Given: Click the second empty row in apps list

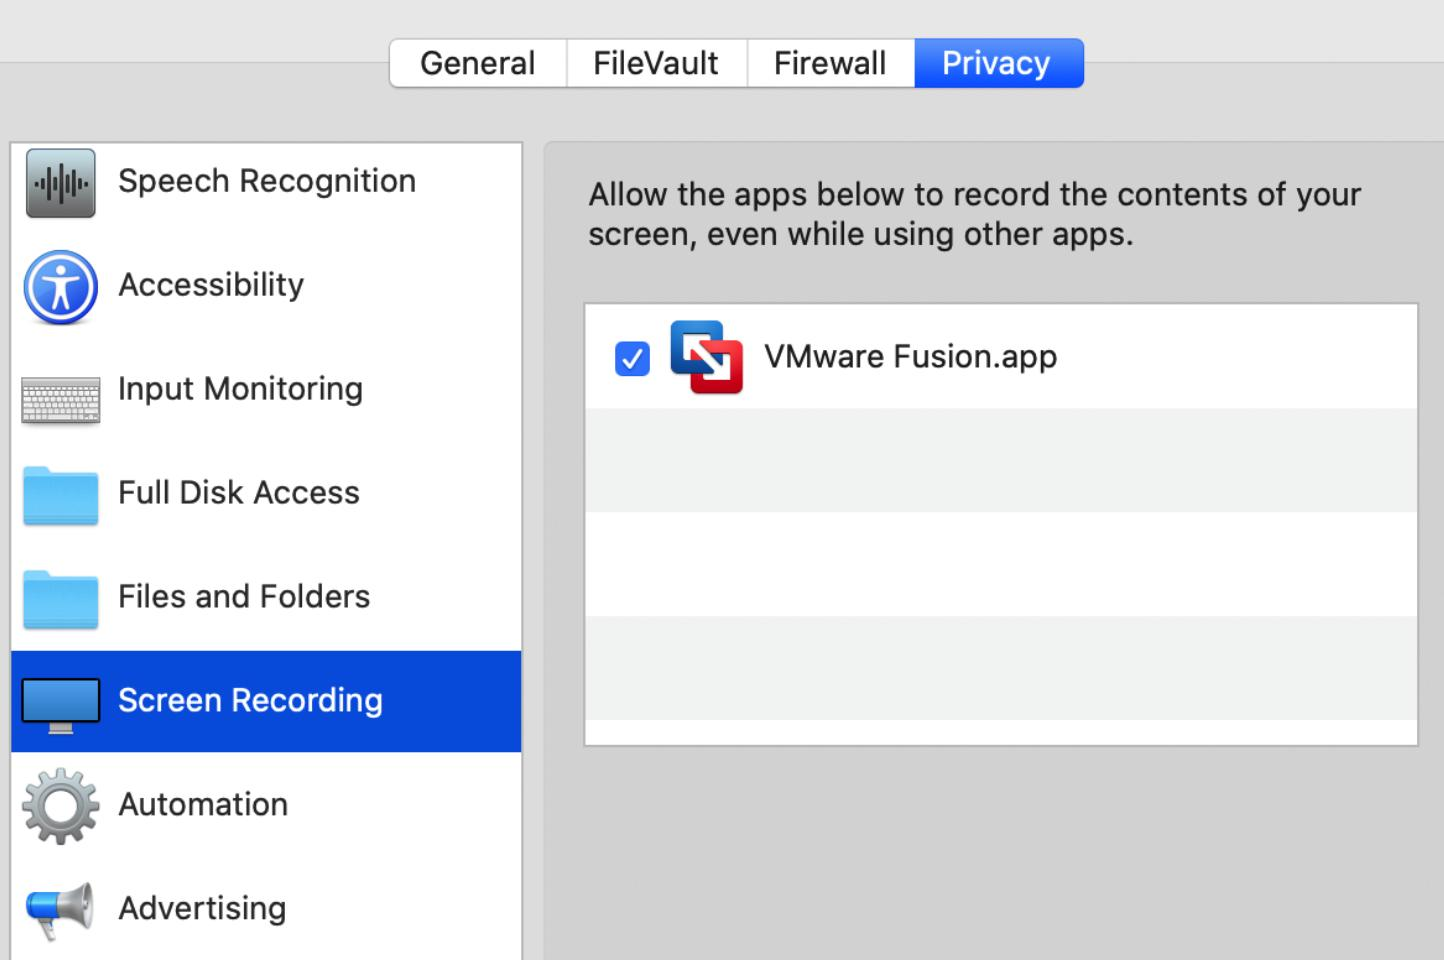Looking at the screenshot, I should pyautogui.click(x=1001, y=564).
